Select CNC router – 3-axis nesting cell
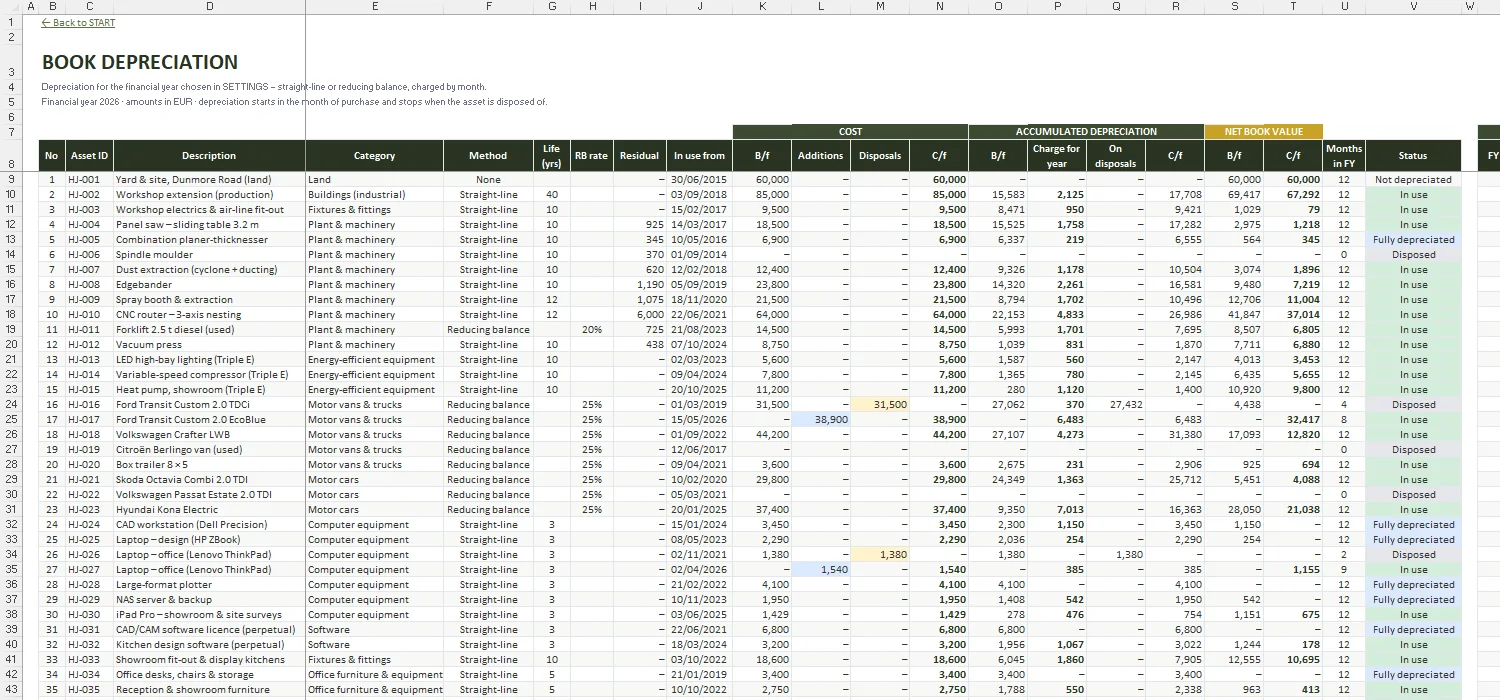This screenshot has height=700, width=1500. (209, 315)
